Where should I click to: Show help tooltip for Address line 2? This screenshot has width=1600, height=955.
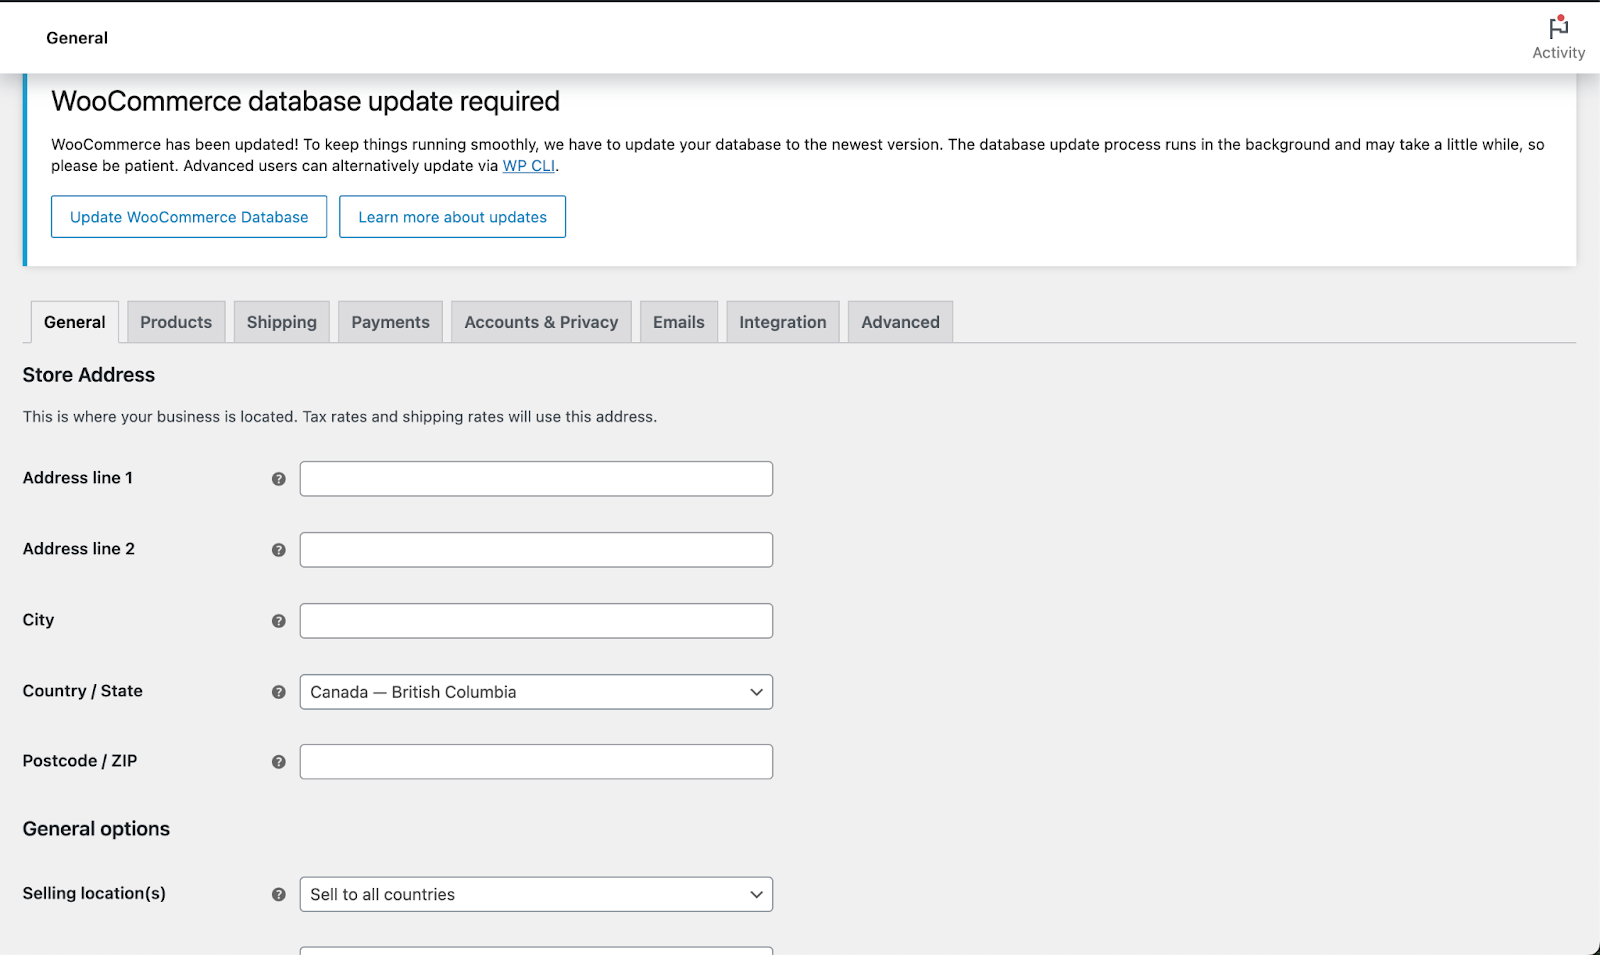tap(279, 550)
